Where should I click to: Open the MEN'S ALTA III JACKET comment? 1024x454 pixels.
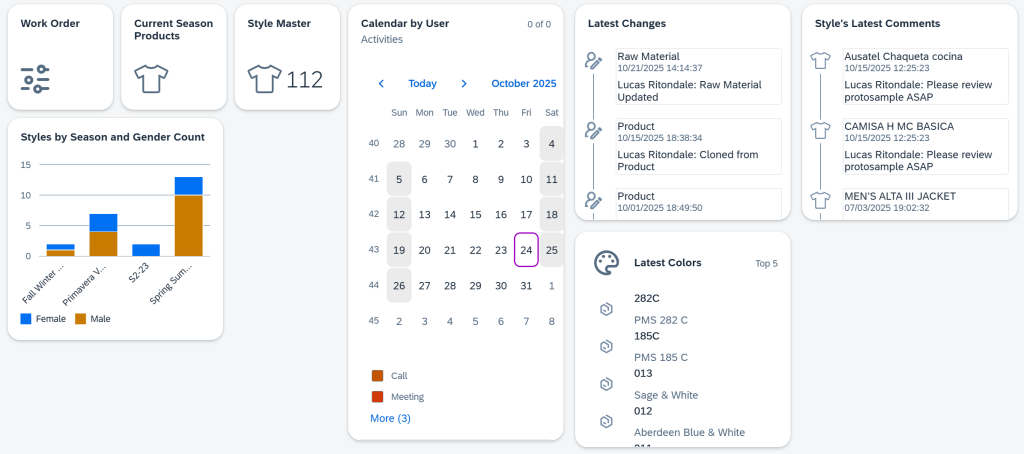[x=900, y=196]
